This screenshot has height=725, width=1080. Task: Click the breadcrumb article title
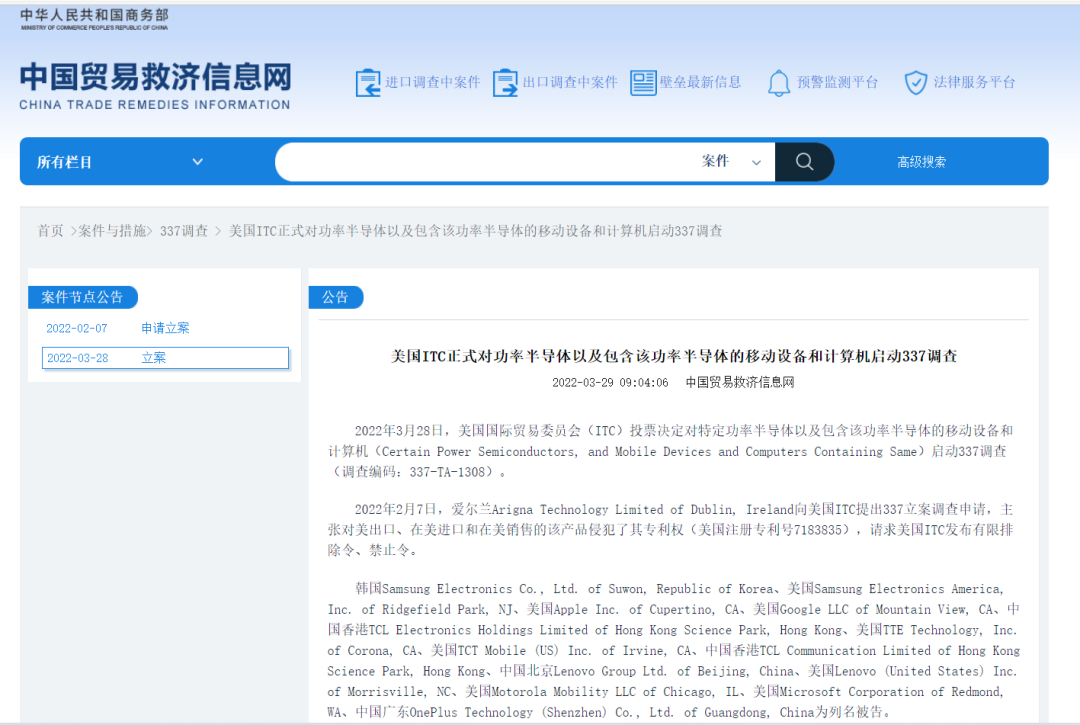pos(475,231)
